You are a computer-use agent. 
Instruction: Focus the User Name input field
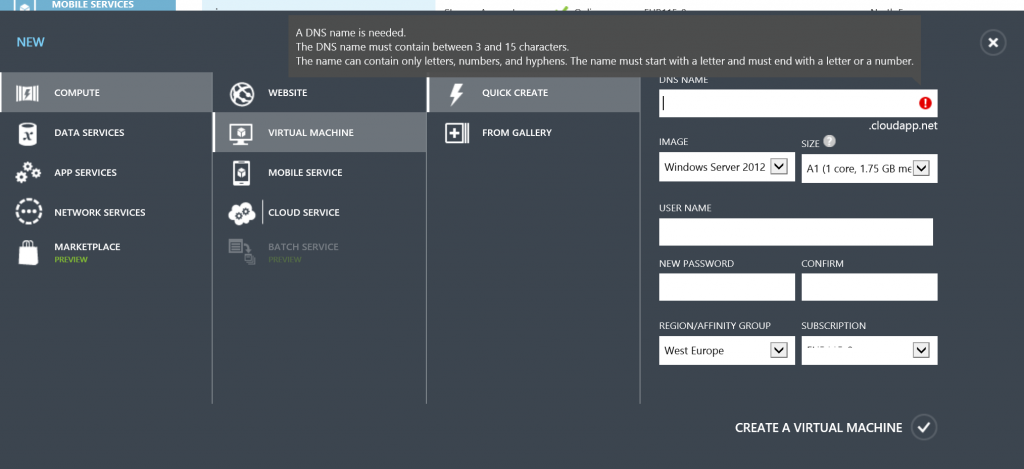[x=795, y=232]
